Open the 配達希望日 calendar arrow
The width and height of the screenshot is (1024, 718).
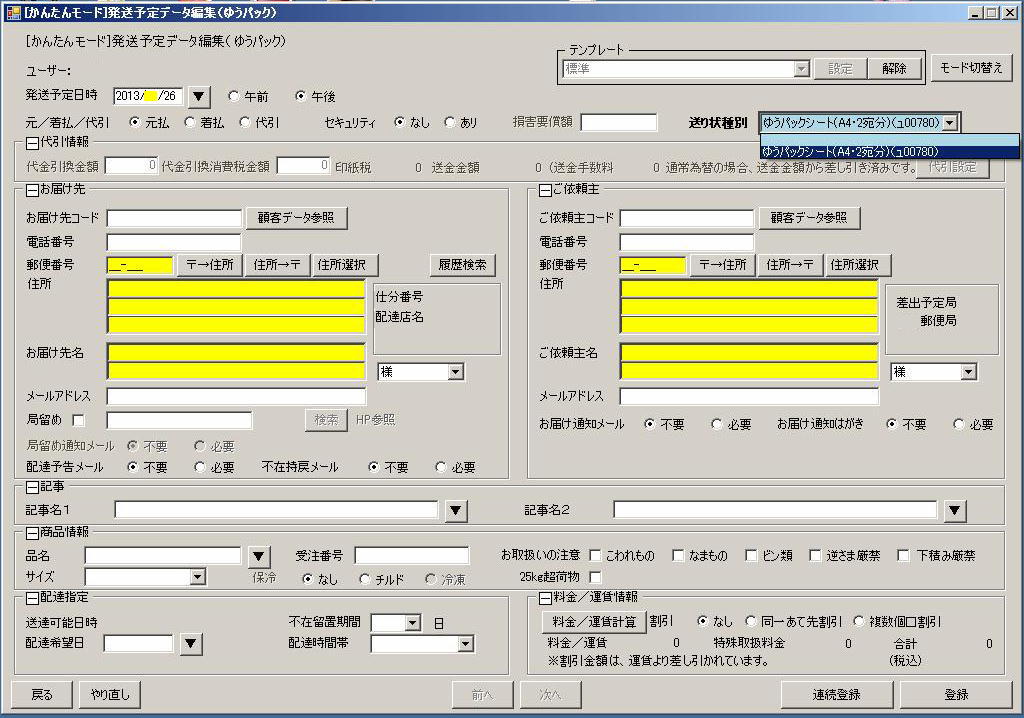[x=191, y=644]
